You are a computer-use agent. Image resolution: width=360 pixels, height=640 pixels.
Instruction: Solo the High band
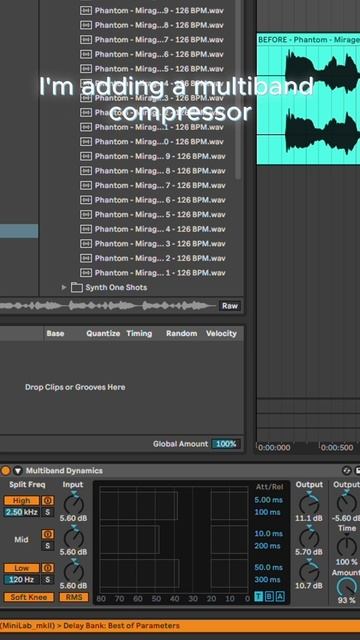(47, 512)
